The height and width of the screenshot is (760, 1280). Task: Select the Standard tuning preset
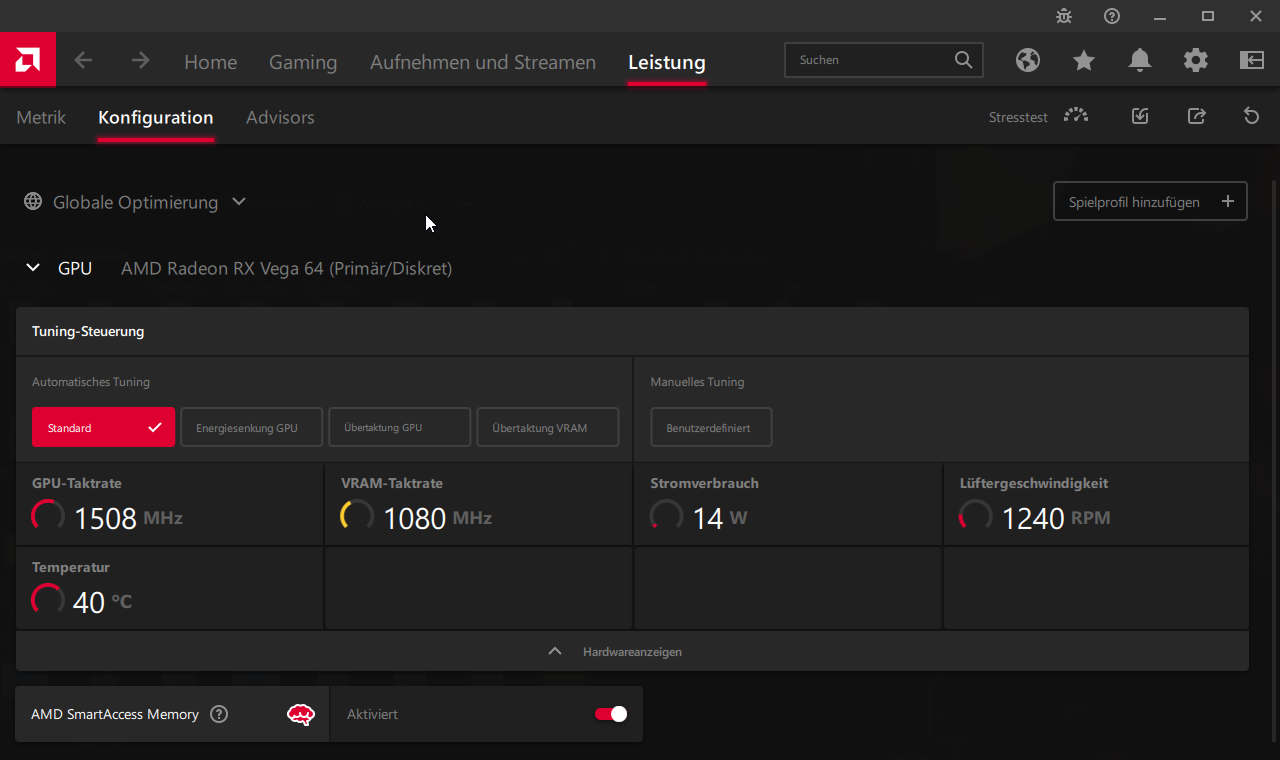pyautogui.click(x=103, y=427)
